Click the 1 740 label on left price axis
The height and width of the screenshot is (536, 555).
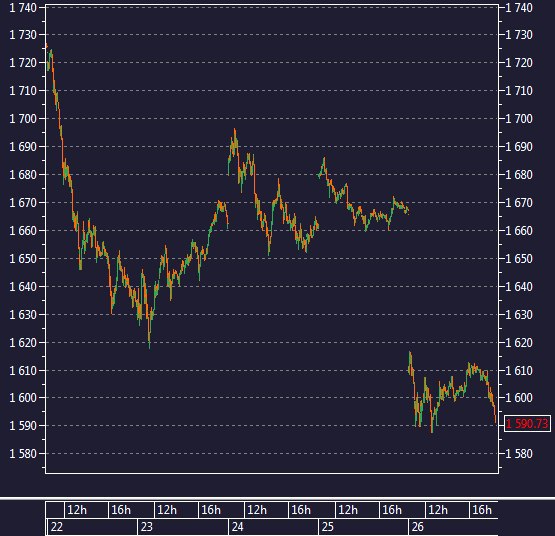[23, 7]
